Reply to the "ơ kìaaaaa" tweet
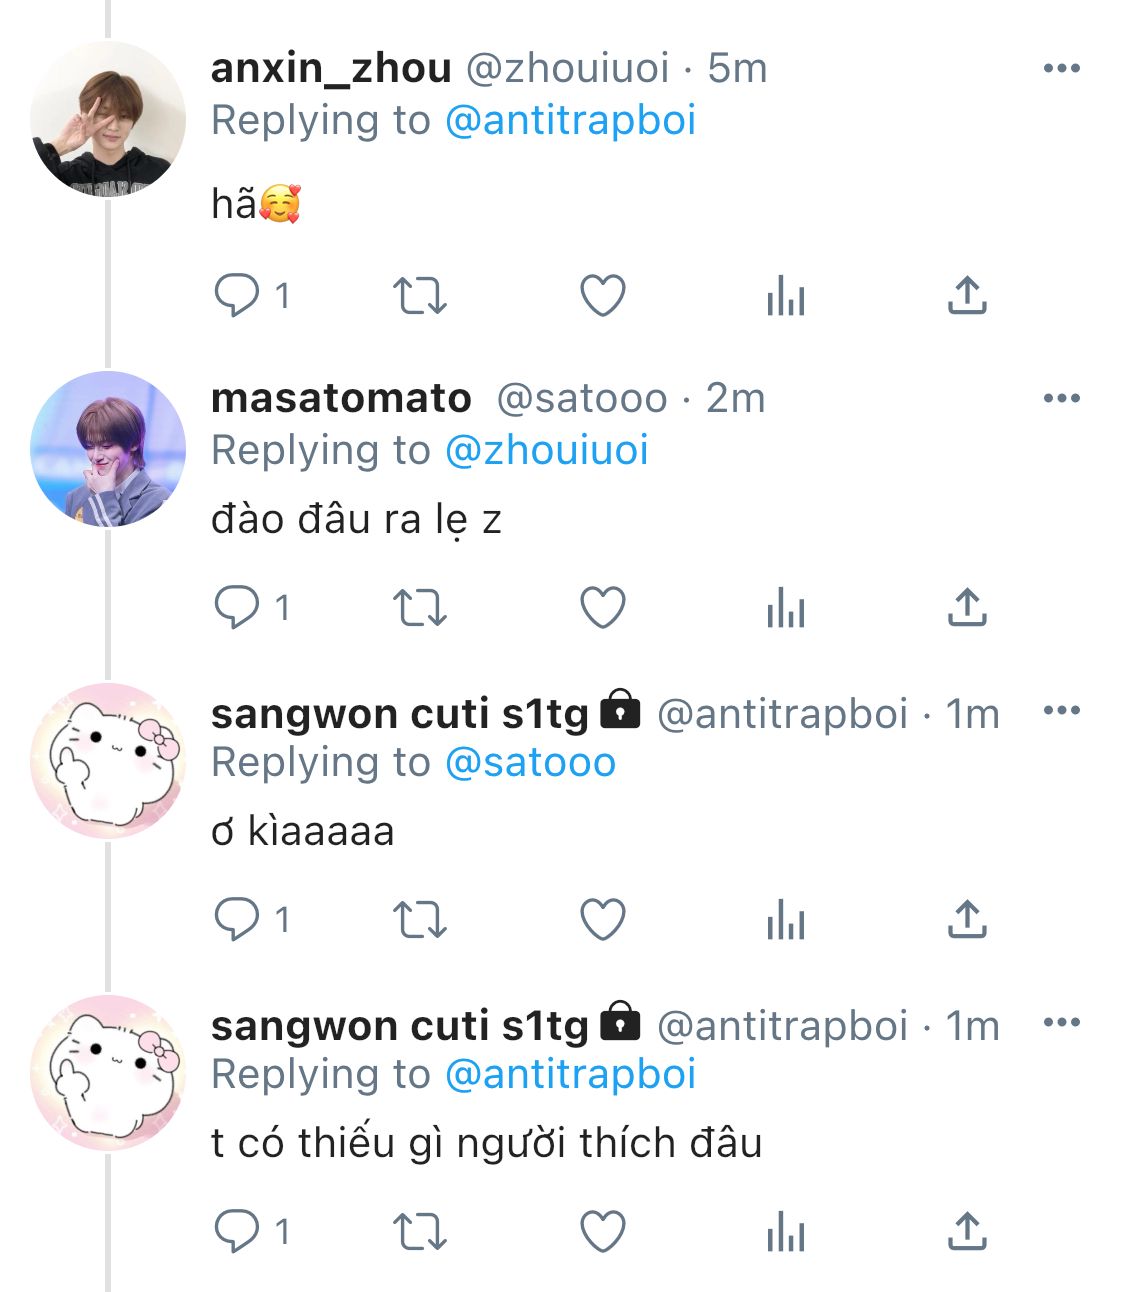This screenshot has width=1125, height=1292. point(237,920)
